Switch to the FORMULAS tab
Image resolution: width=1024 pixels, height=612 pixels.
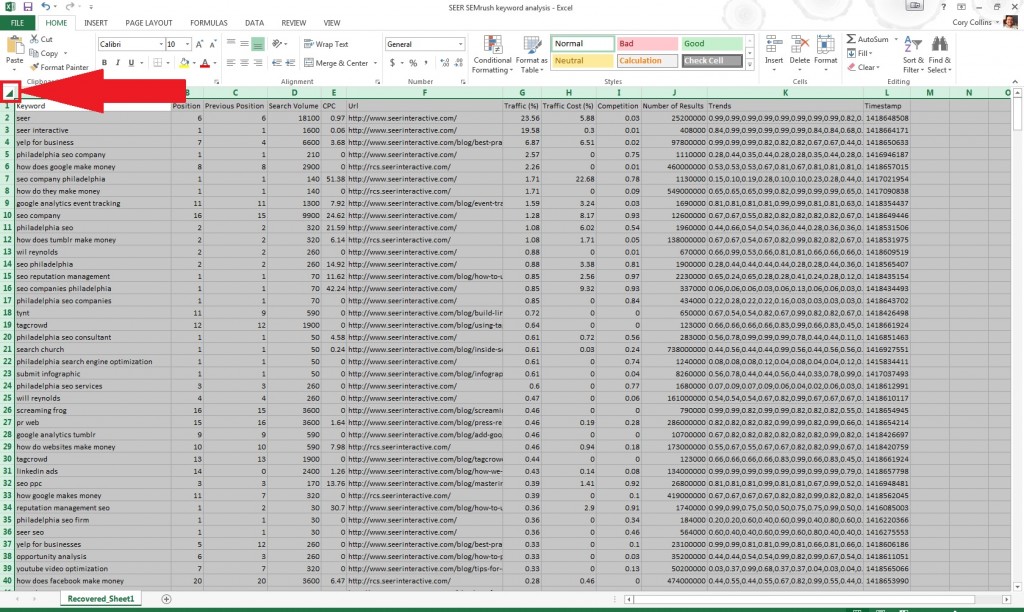[x=209, y=23]
